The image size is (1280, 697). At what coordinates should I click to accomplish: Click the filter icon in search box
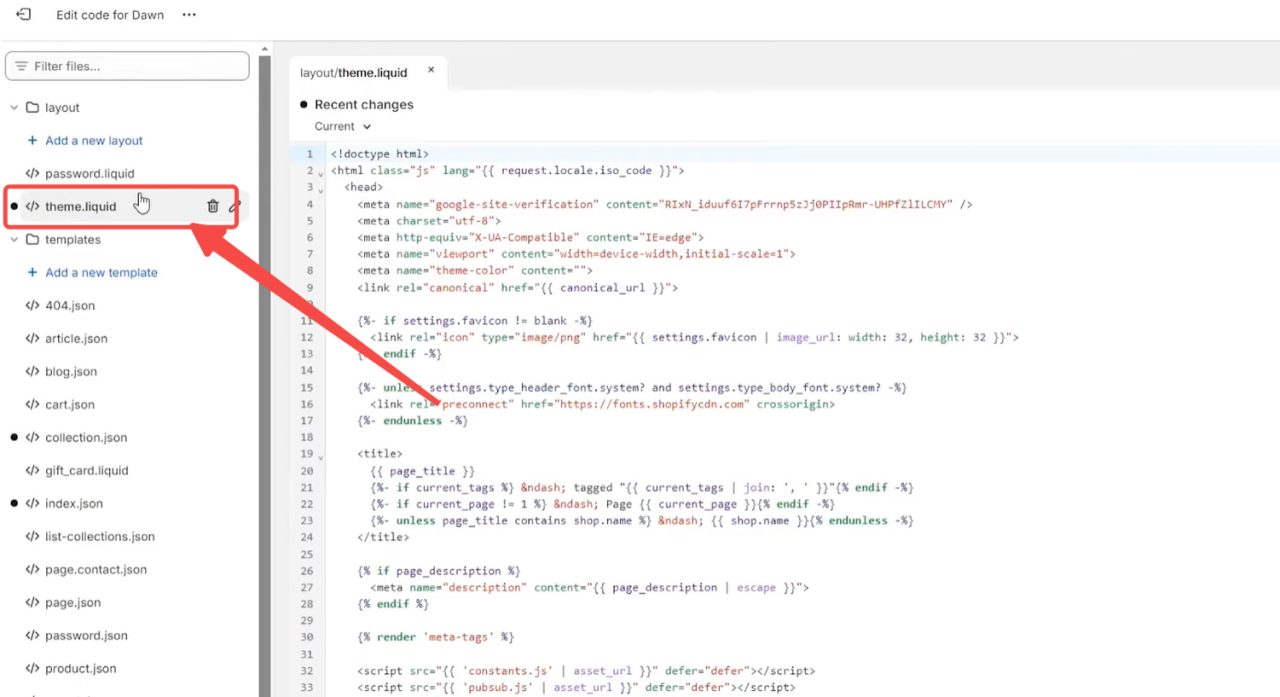coord(21,66)
